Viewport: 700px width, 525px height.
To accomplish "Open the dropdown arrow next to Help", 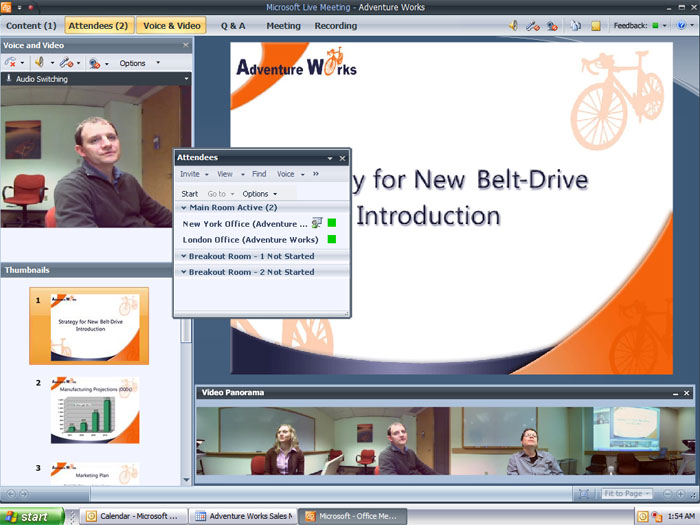I will (x=692, y=25).
